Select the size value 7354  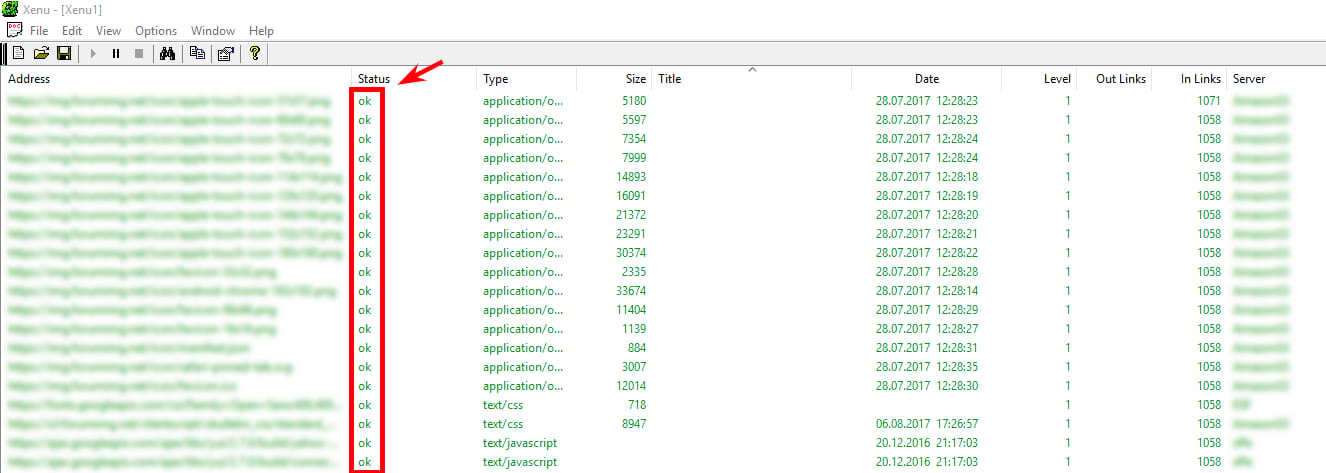[x=634, y=139]
